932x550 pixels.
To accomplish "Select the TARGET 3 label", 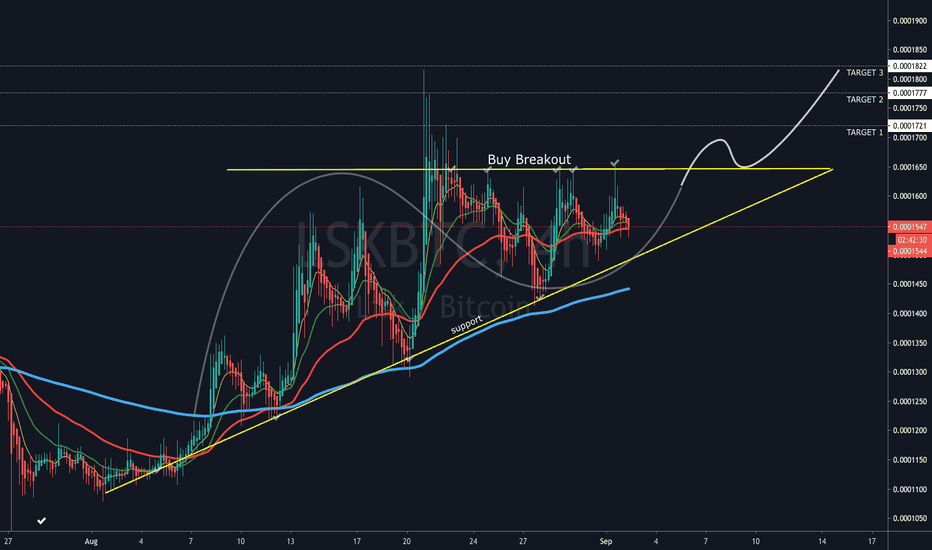I will (865, 73).
